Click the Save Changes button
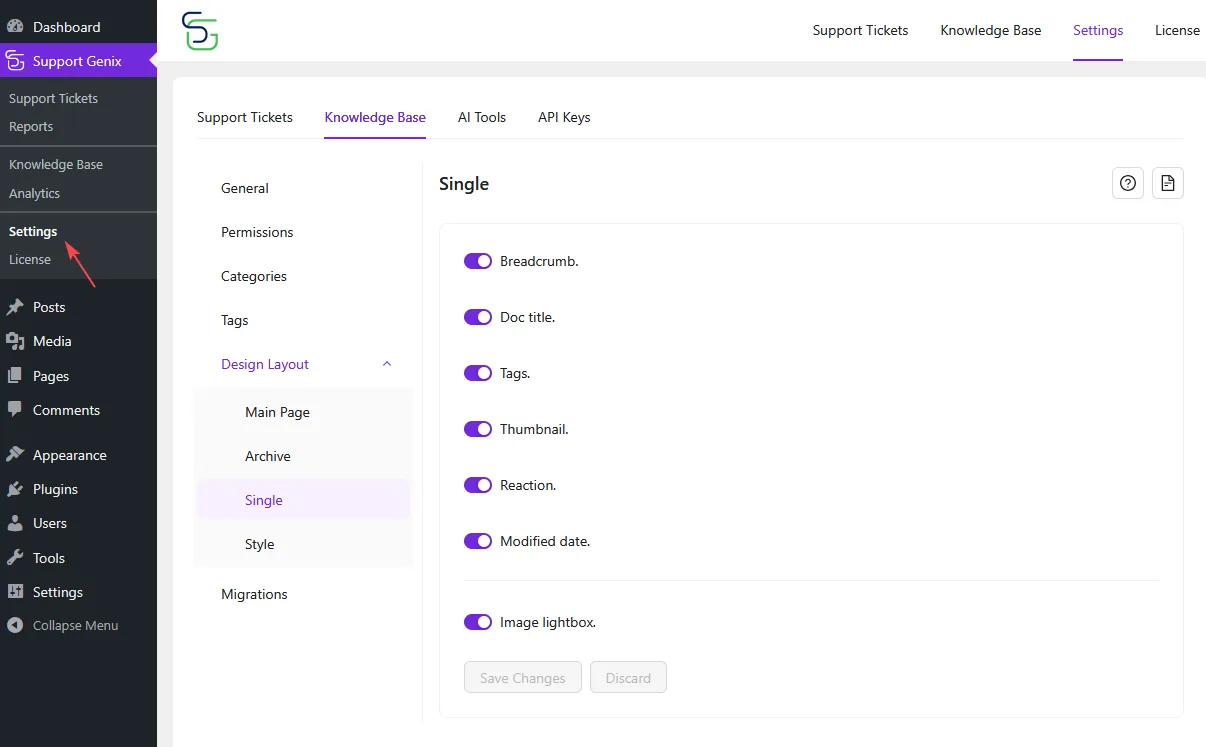The height and width of the screenshot is (747, 1206). 522,677
